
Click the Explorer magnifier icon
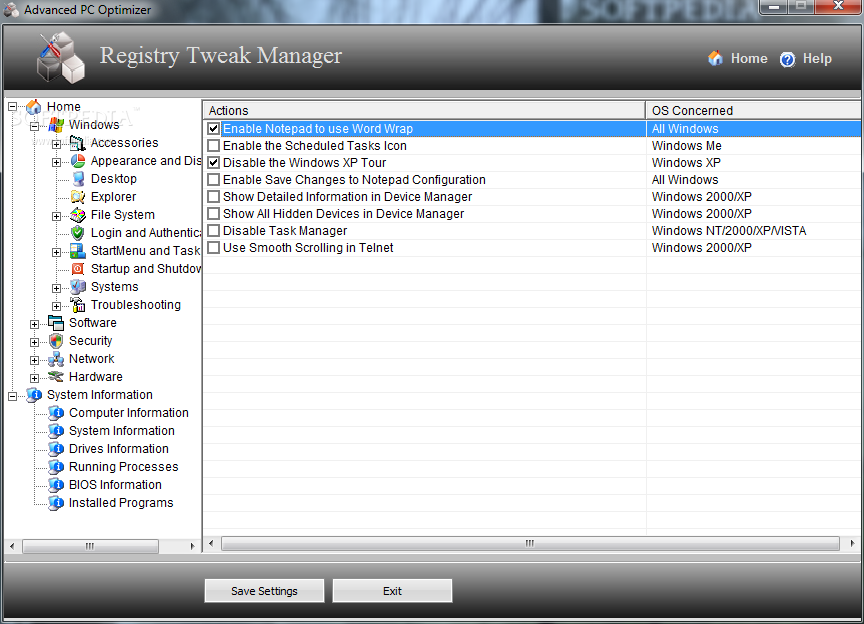(x=78, y=197)
